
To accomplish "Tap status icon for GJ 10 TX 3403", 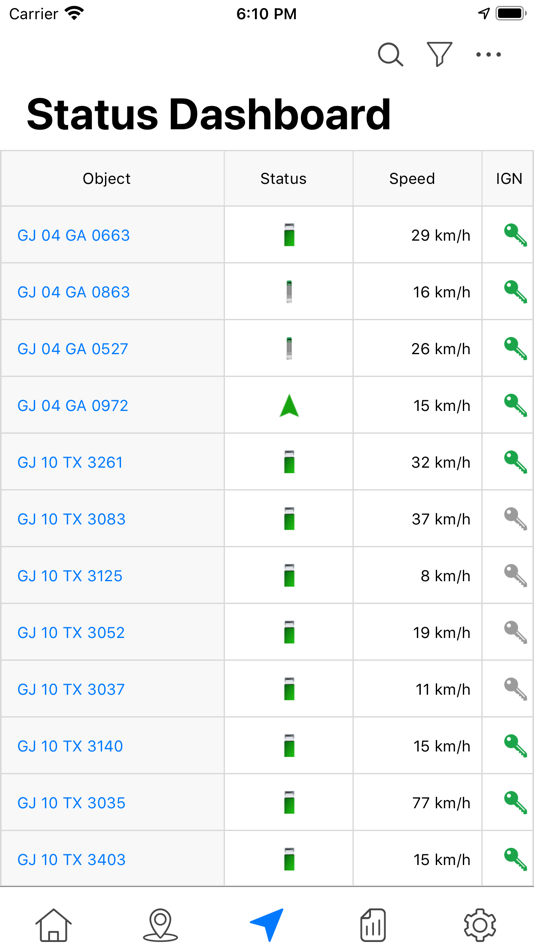I will (x=289, y=860).
